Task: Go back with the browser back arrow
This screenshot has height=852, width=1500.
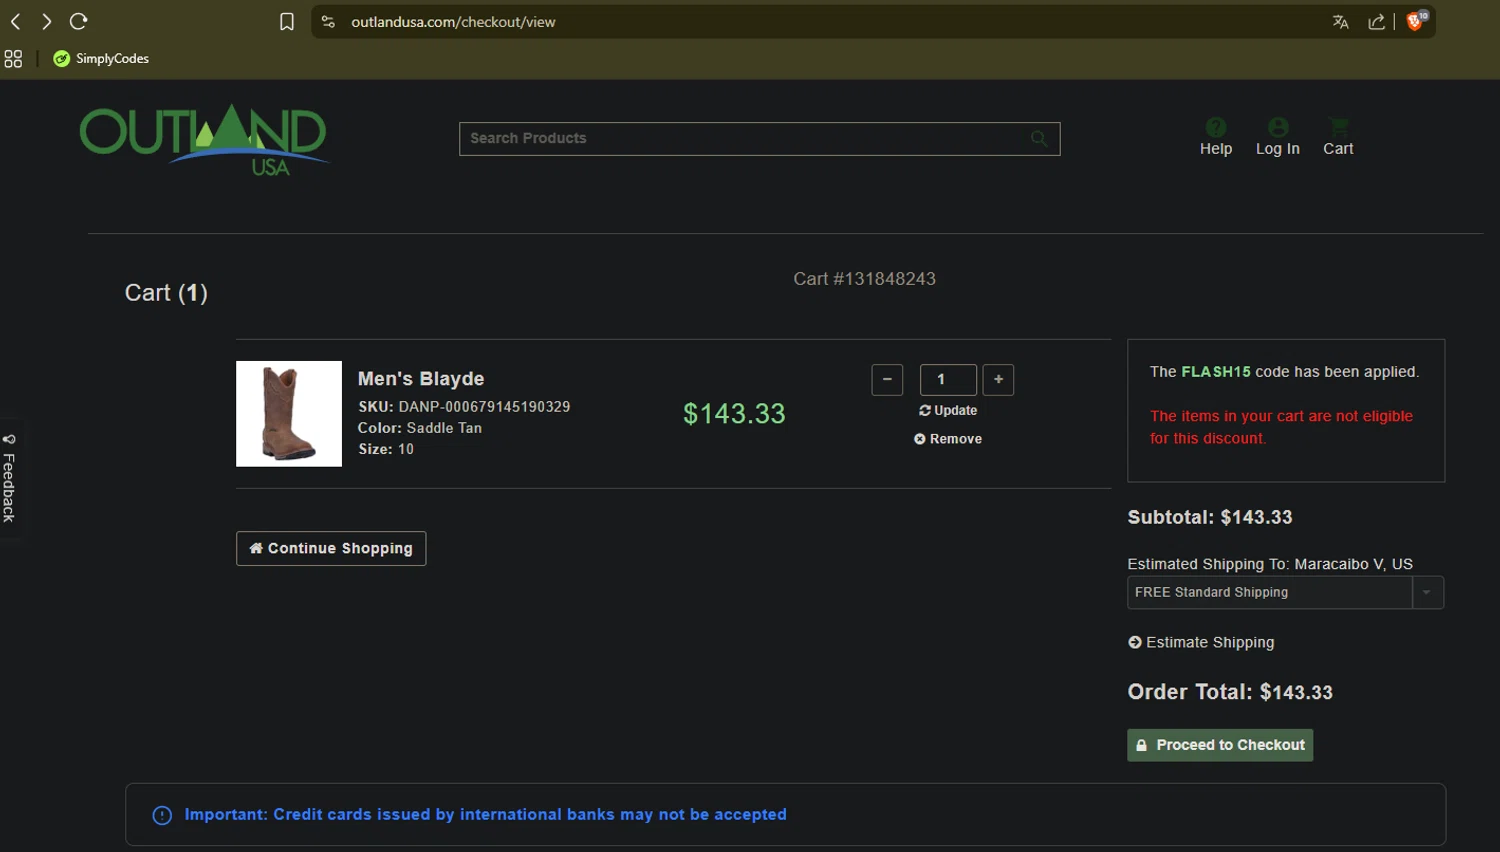Action: click(16, 21)
